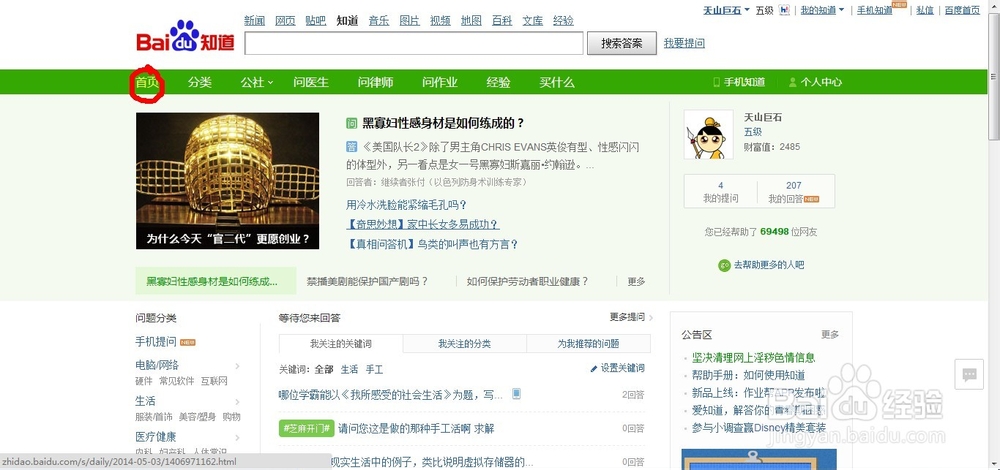Screen dimensions: 1000x470
Task: Open the 文库 link in top search nav
Action: point(533,20)
